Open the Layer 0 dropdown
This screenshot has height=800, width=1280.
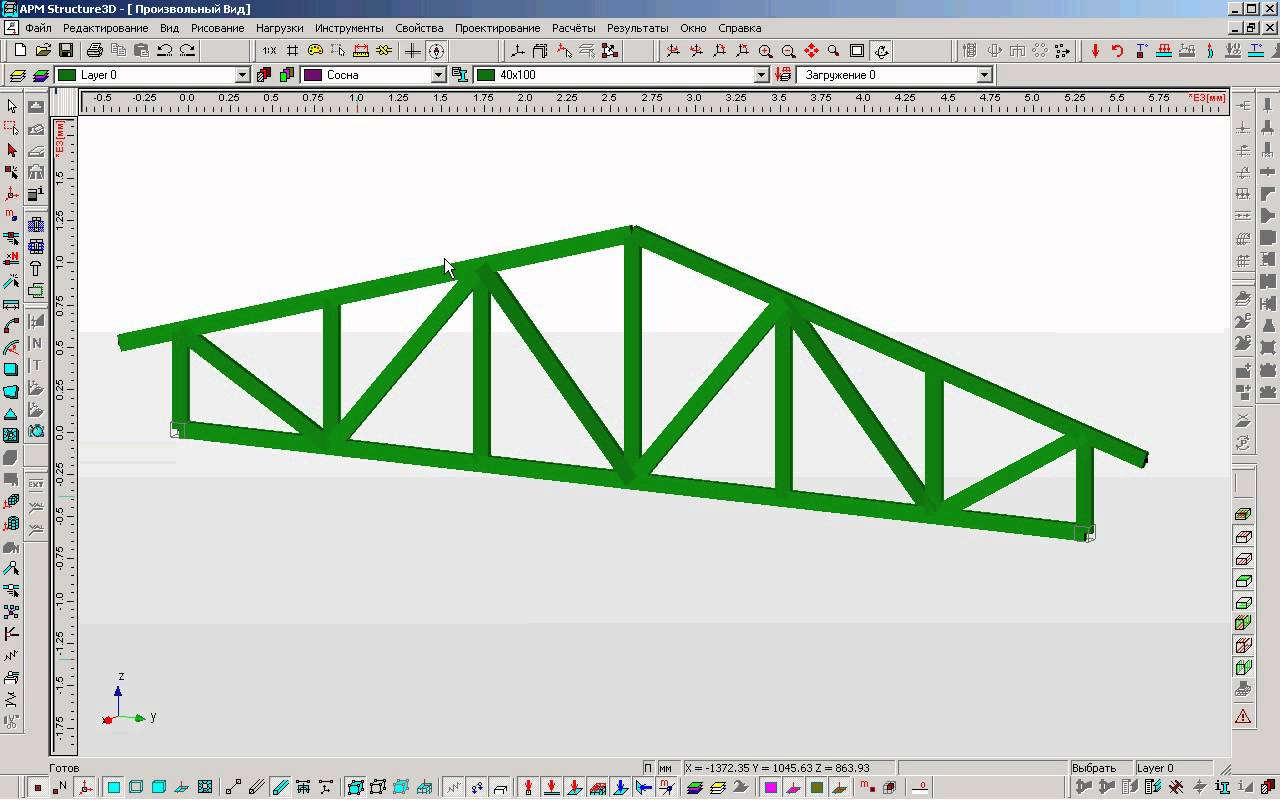click(242, 75)
